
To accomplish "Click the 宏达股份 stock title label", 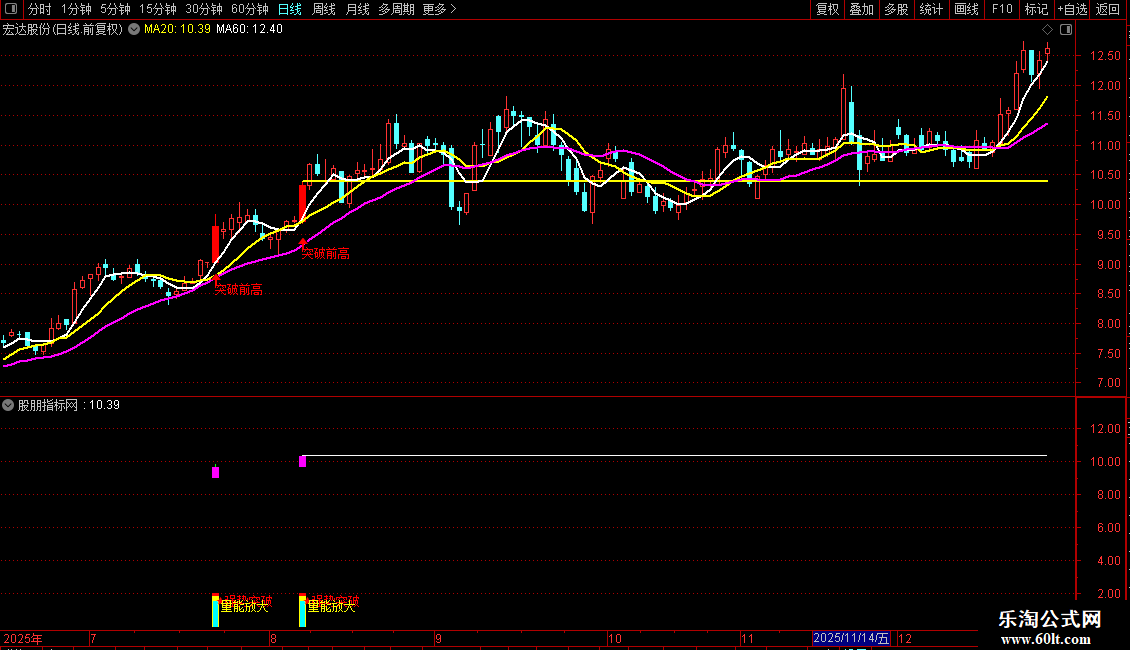I will click(63, 30).
